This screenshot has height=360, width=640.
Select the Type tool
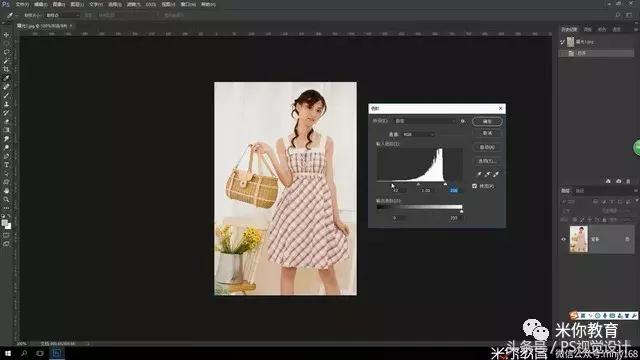6,164
